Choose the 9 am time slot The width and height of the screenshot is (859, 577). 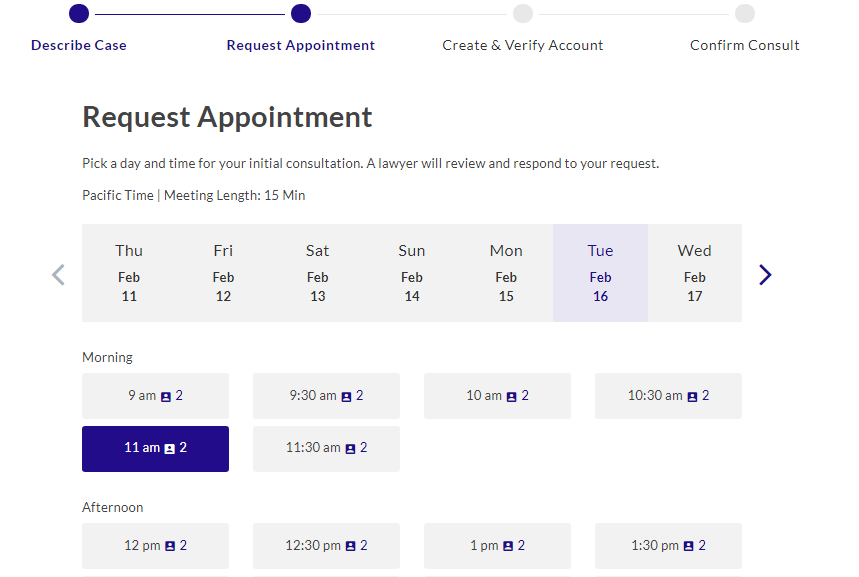(x=156, y=396)
